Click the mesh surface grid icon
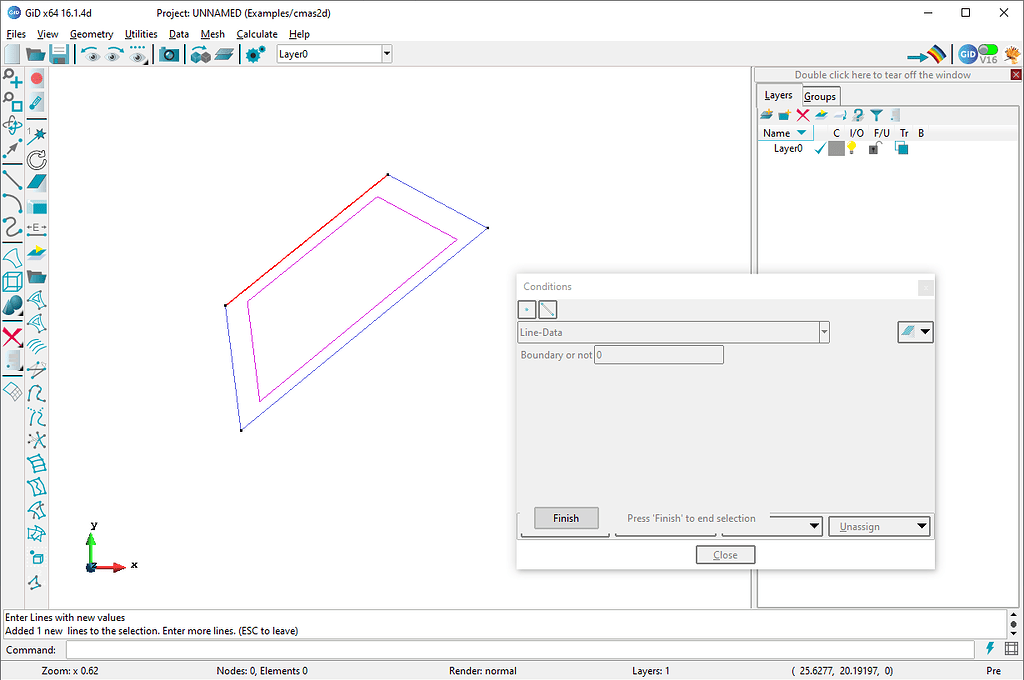Screen dimensions: 1024x680 pos(12,391)
